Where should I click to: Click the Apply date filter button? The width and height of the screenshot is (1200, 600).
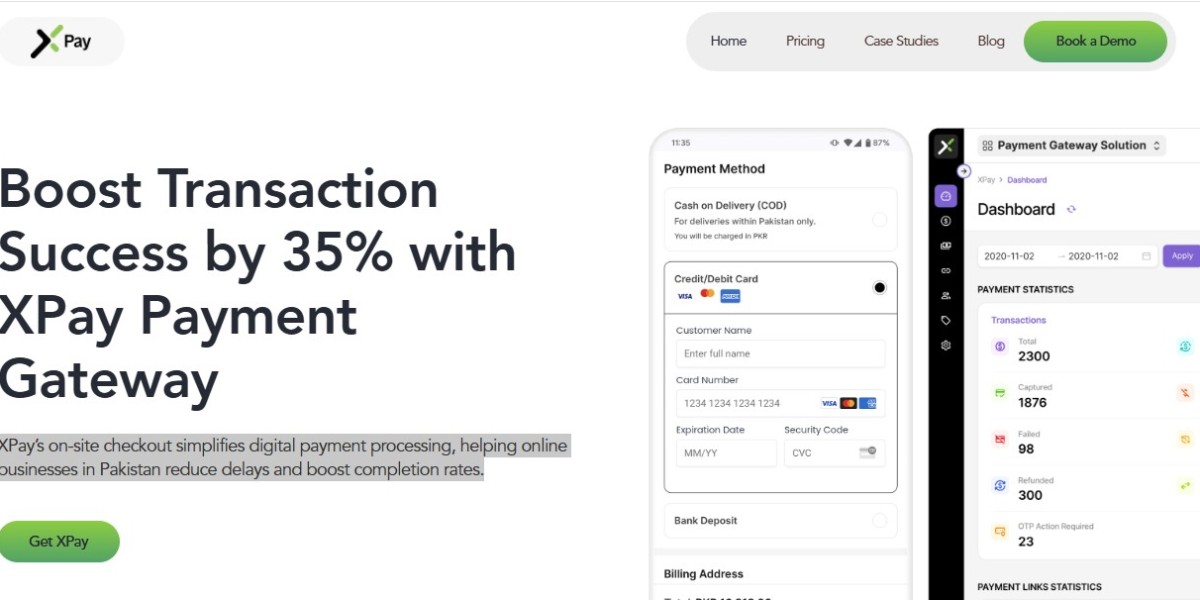tap(1182, 256)
